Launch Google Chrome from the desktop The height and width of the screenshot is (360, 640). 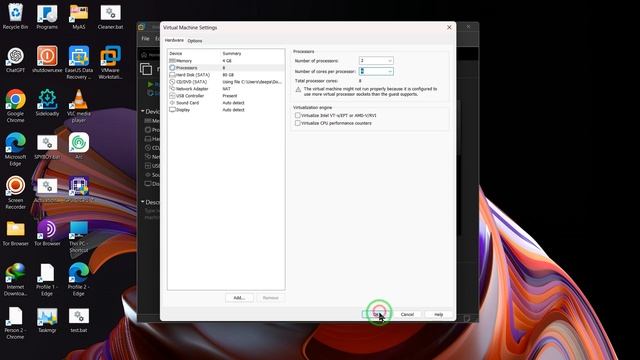point(15,106)
